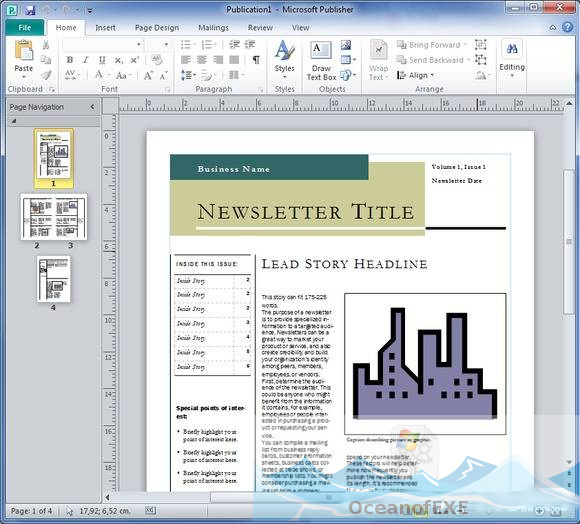Screen dimensions: 580x524
Task: Click the Subscript icon
Action: coord(118,60)
